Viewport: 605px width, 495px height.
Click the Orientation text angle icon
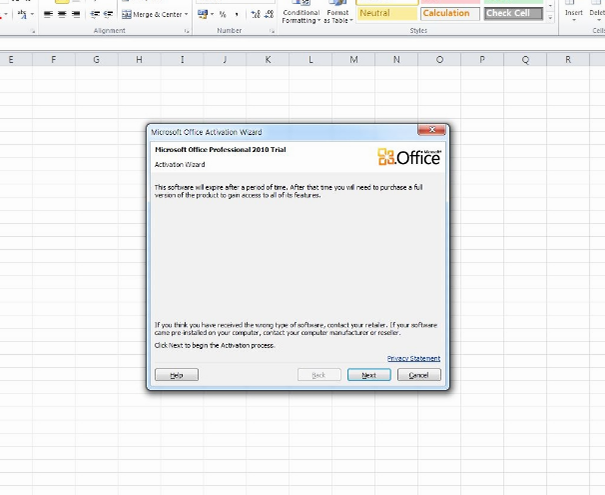pyautogui.click(x=22, y=14)
